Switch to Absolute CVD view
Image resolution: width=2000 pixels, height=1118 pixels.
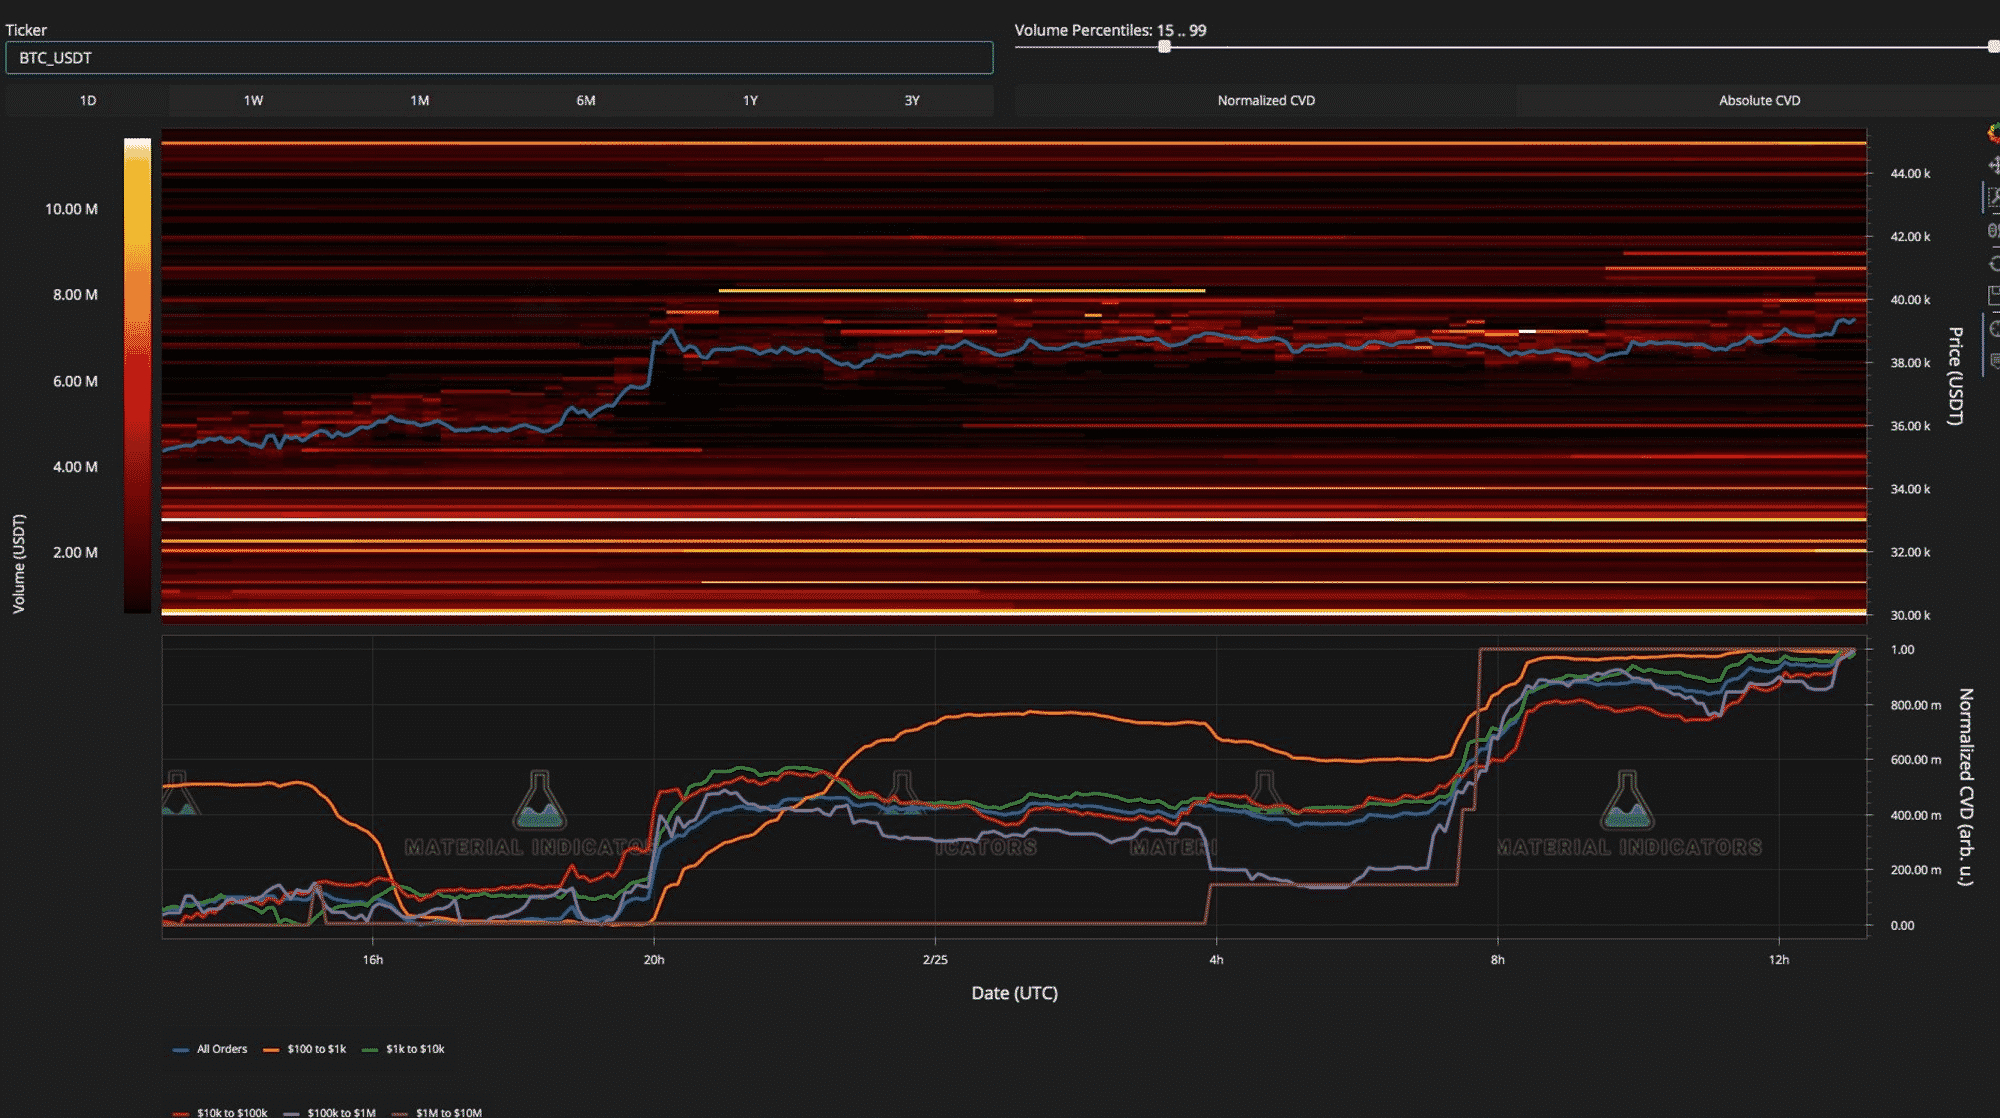point(1758,100)
